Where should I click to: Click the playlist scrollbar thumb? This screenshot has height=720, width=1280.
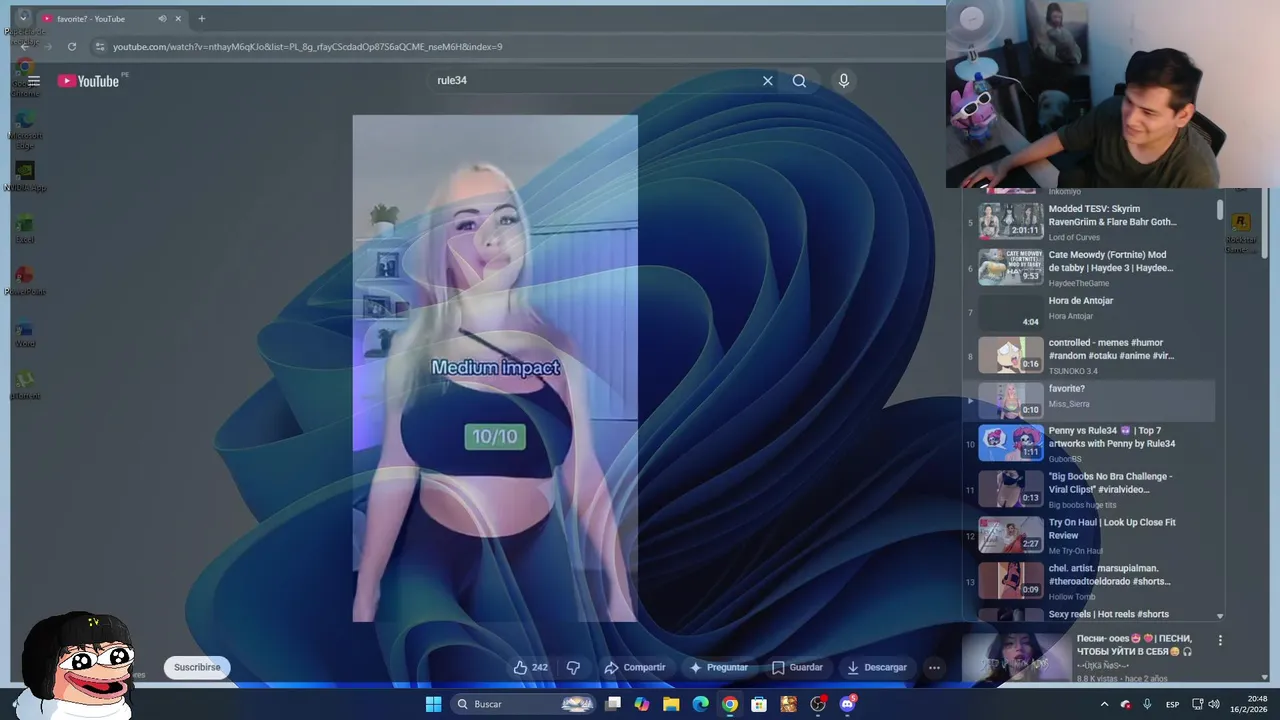click(1220, 209)
